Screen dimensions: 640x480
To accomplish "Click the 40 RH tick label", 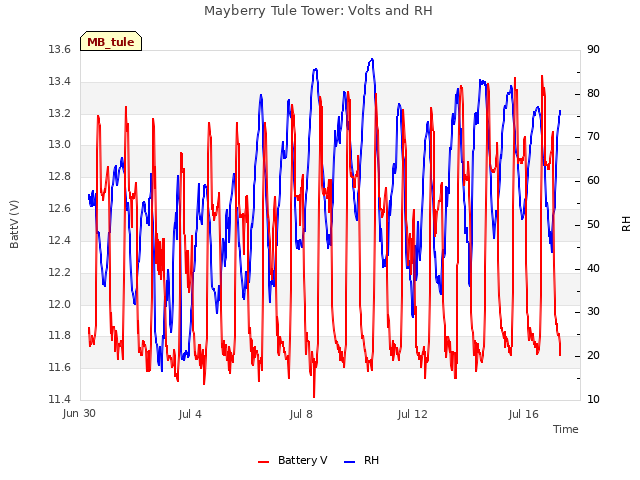I will (593, 269).
